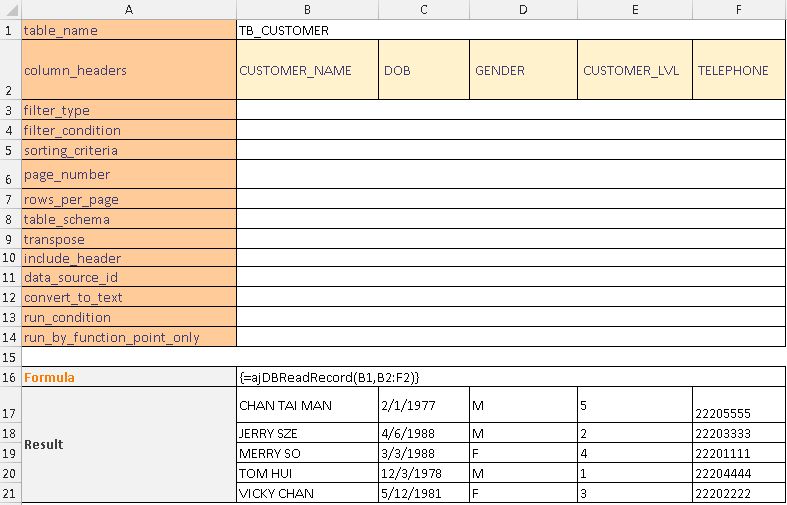Click the empty include_header value cell
Viewport: 787px width, 505px height.
pyautogui.click(x=510, y=258)
